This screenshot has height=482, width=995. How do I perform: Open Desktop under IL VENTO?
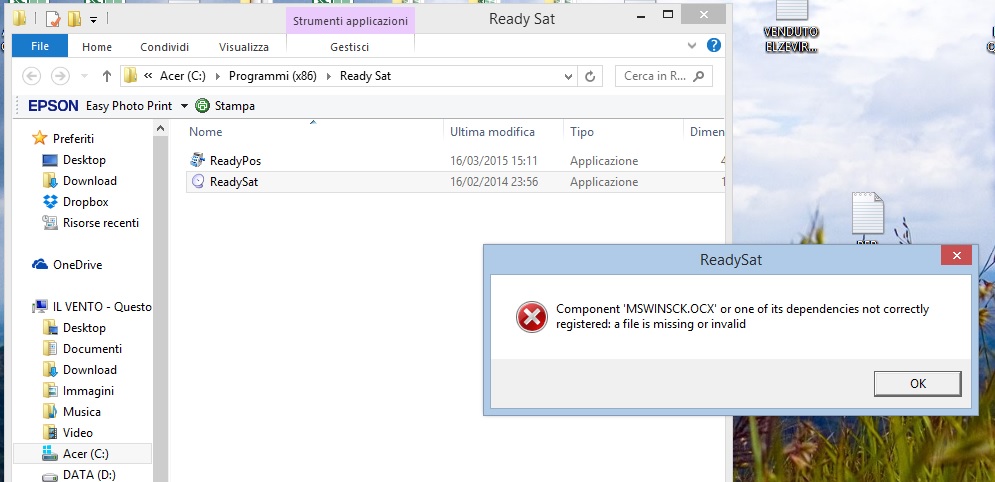[x=84, y=328]
